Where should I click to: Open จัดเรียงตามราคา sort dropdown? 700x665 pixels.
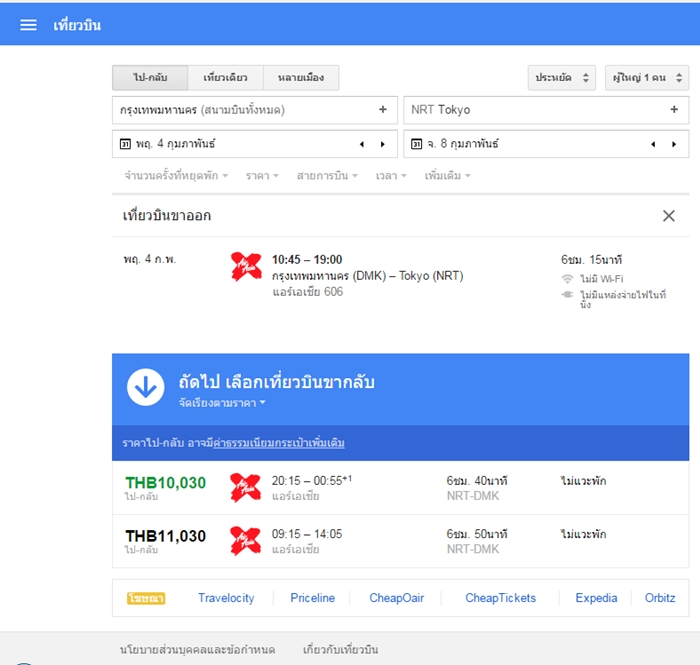tap(222, 403)
